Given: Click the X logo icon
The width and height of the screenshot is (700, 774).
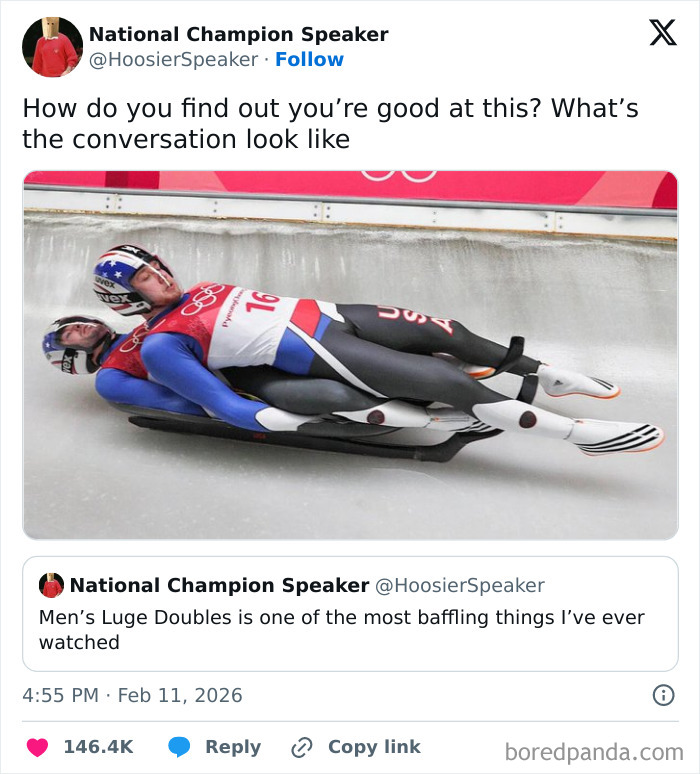Looking at the screenshot, I should [662, 32].
